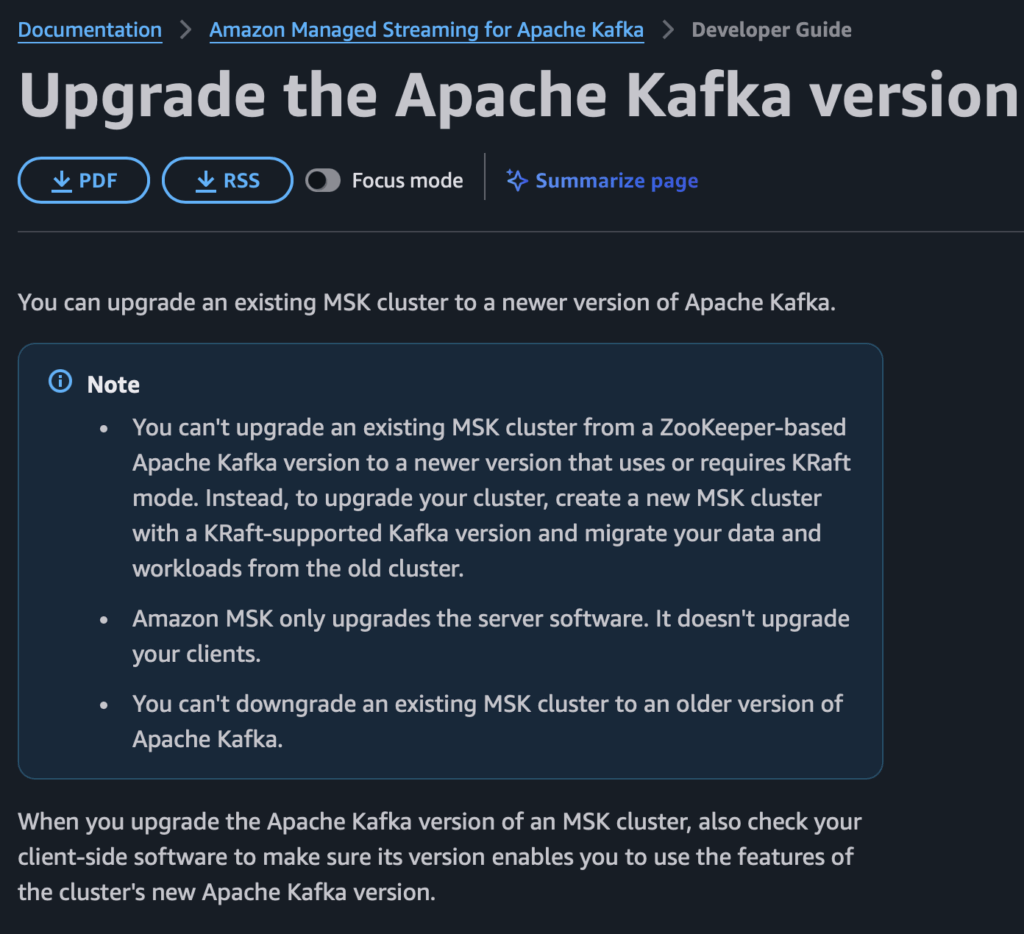Click Summarize page
The width and height of the screenshot is (1024, 934).
click(x=616, y=179)
